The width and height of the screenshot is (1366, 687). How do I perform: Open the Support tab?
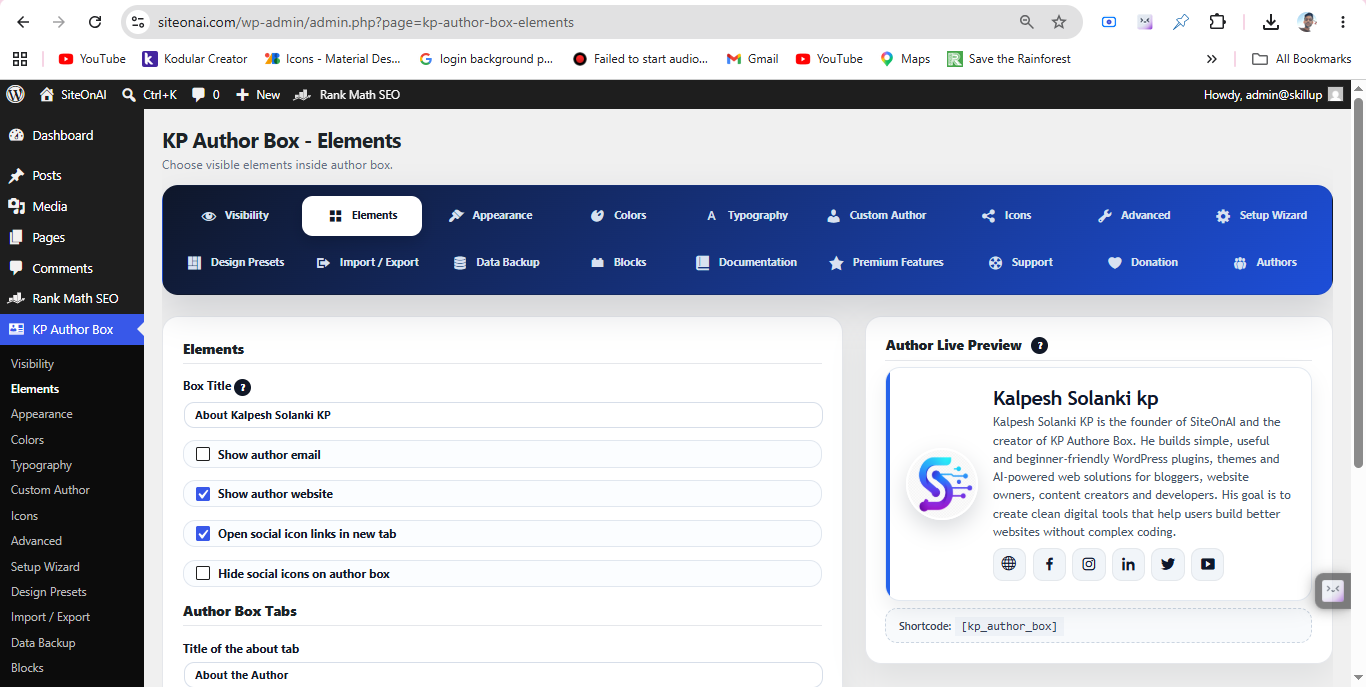[x=1020, y=262]
